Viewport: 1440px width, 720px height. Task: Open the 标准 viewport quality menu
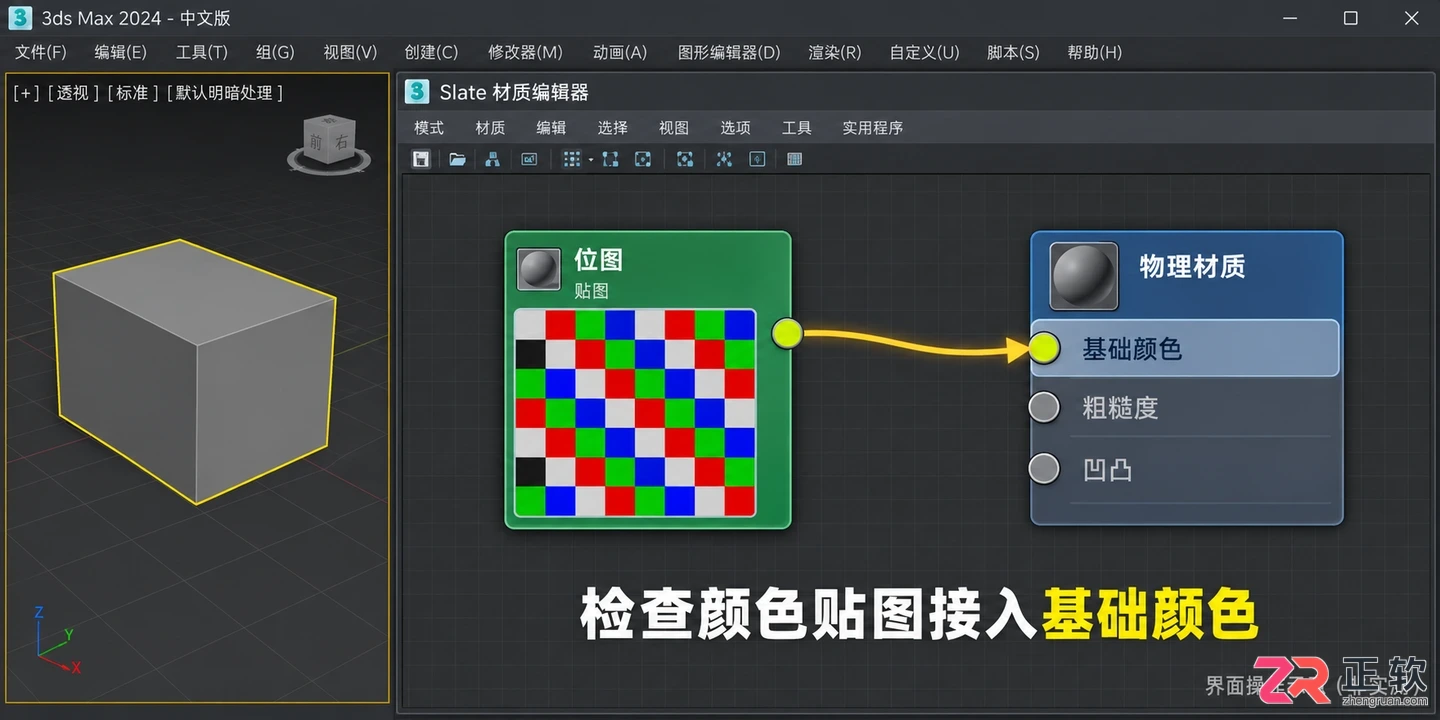click(132, 93)
